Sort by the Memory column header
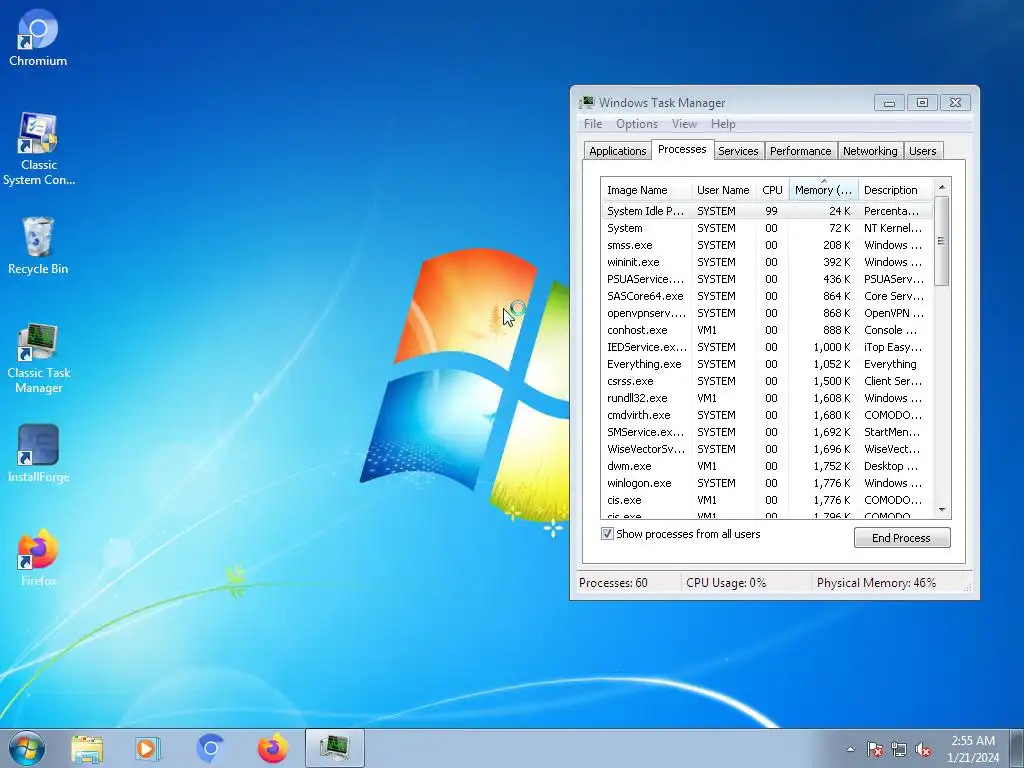Viewport: 1024px width, 768px height. pyautogui.click(x=824, y=190)
